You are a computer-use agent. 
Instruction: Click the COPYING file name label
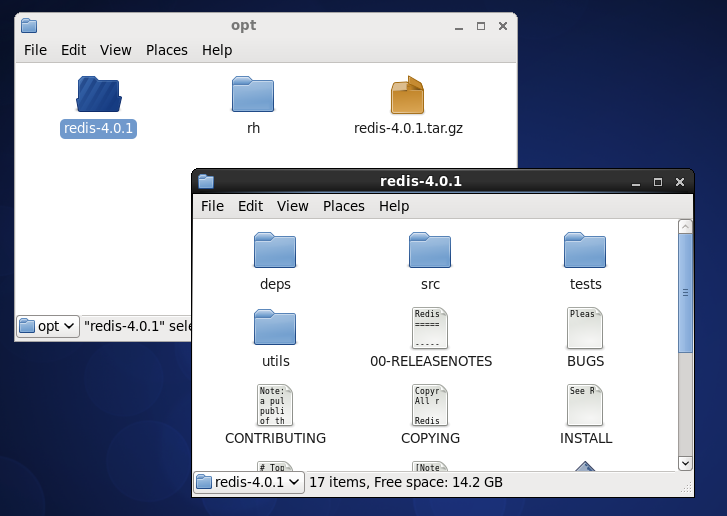tap(430, 438)
